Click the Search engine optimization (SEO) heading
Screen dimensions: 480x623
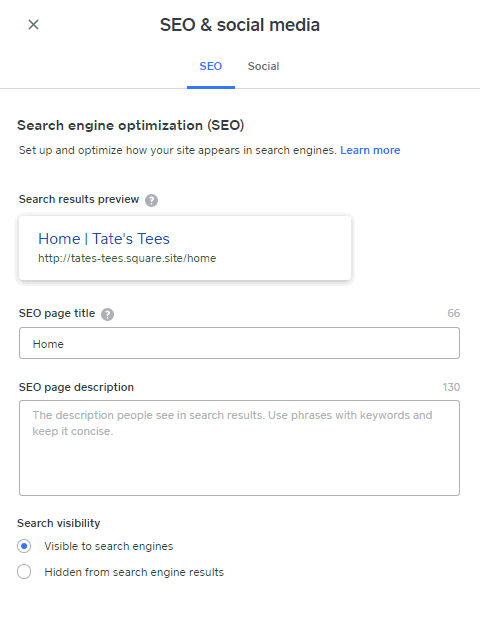point(131,126)
